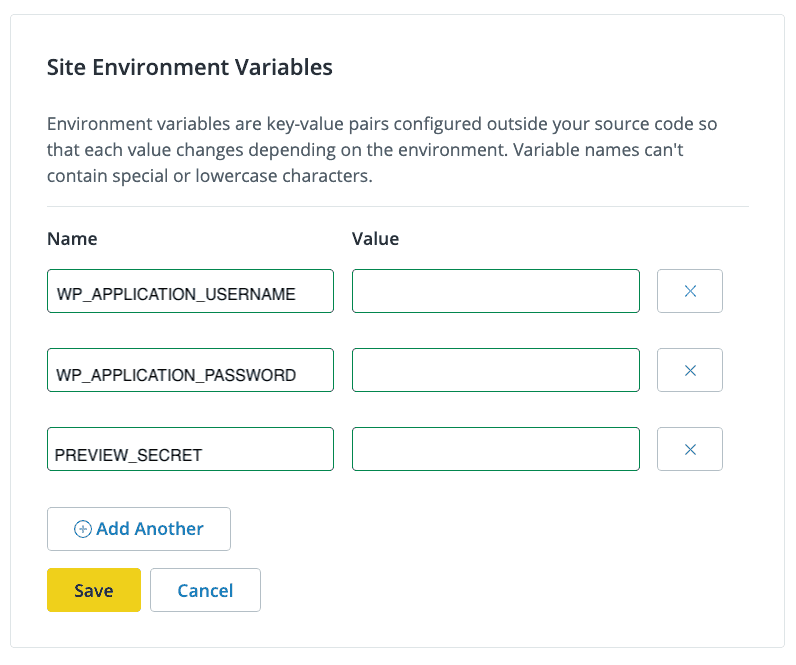
Task: Focus the PREVIEW_SECRET name field
Action: click(190, 449)
